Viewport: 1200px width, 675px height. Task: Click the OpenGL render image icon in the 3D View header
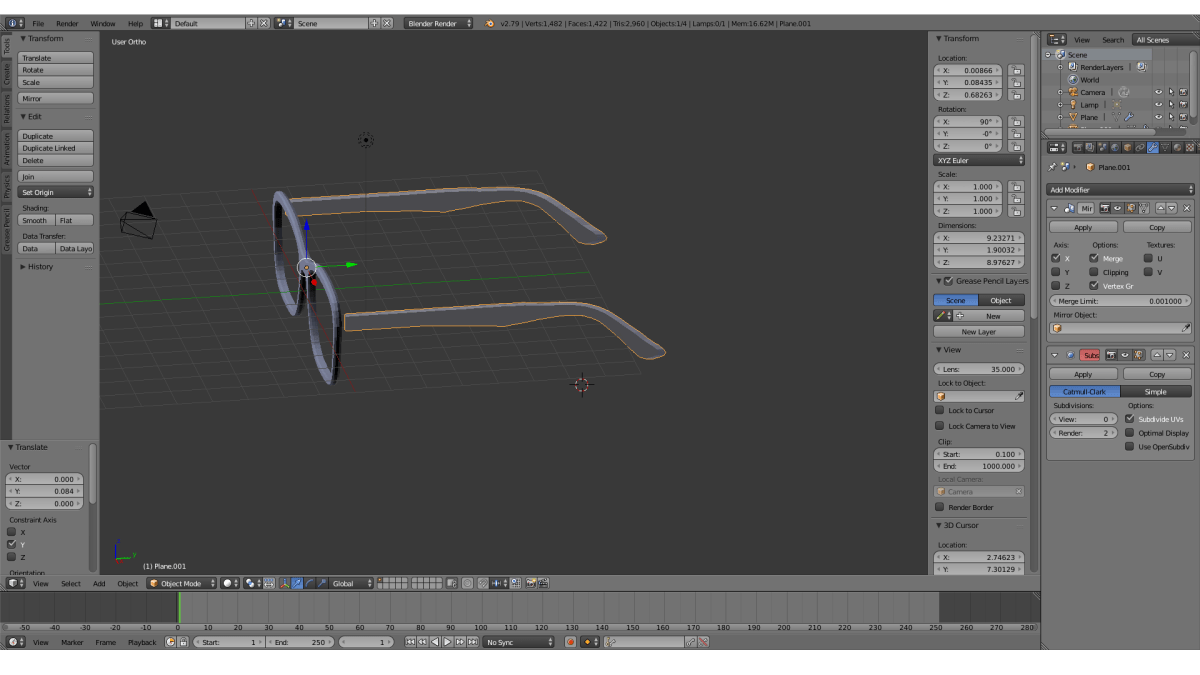pos(531,583)
